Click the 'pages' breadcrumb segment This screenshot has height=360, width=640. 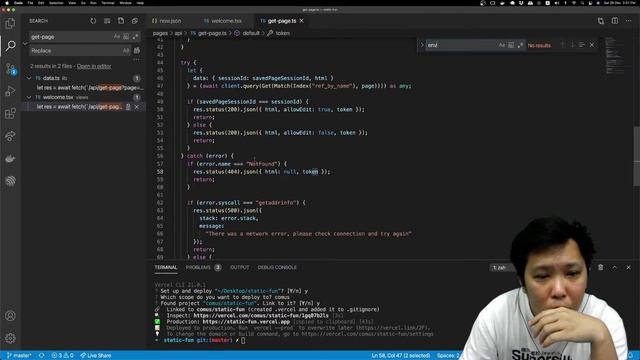click(x=160, y=33)
